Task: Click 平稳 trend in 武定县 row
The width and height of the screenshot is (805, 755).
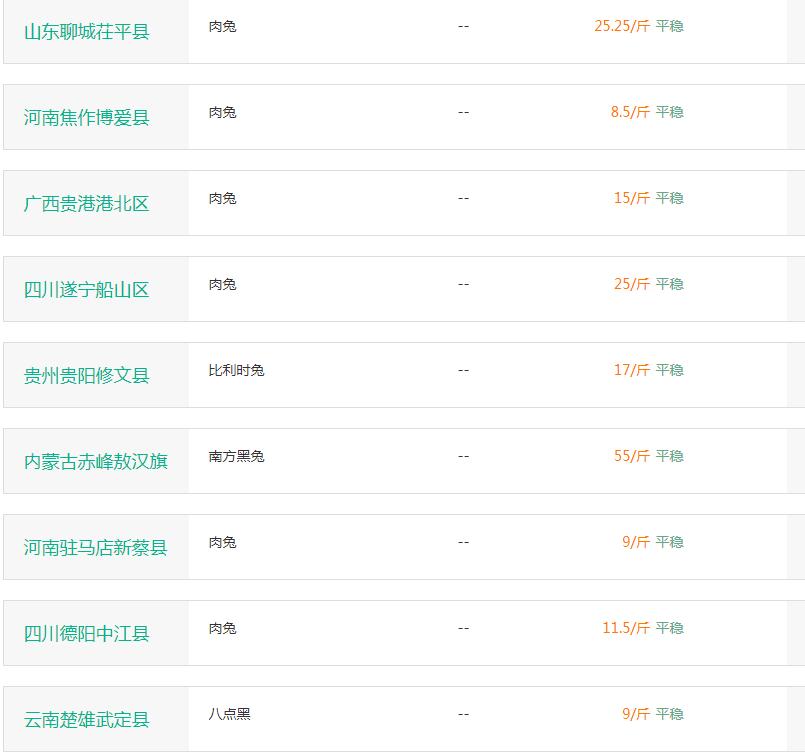Action: (669, 714)
